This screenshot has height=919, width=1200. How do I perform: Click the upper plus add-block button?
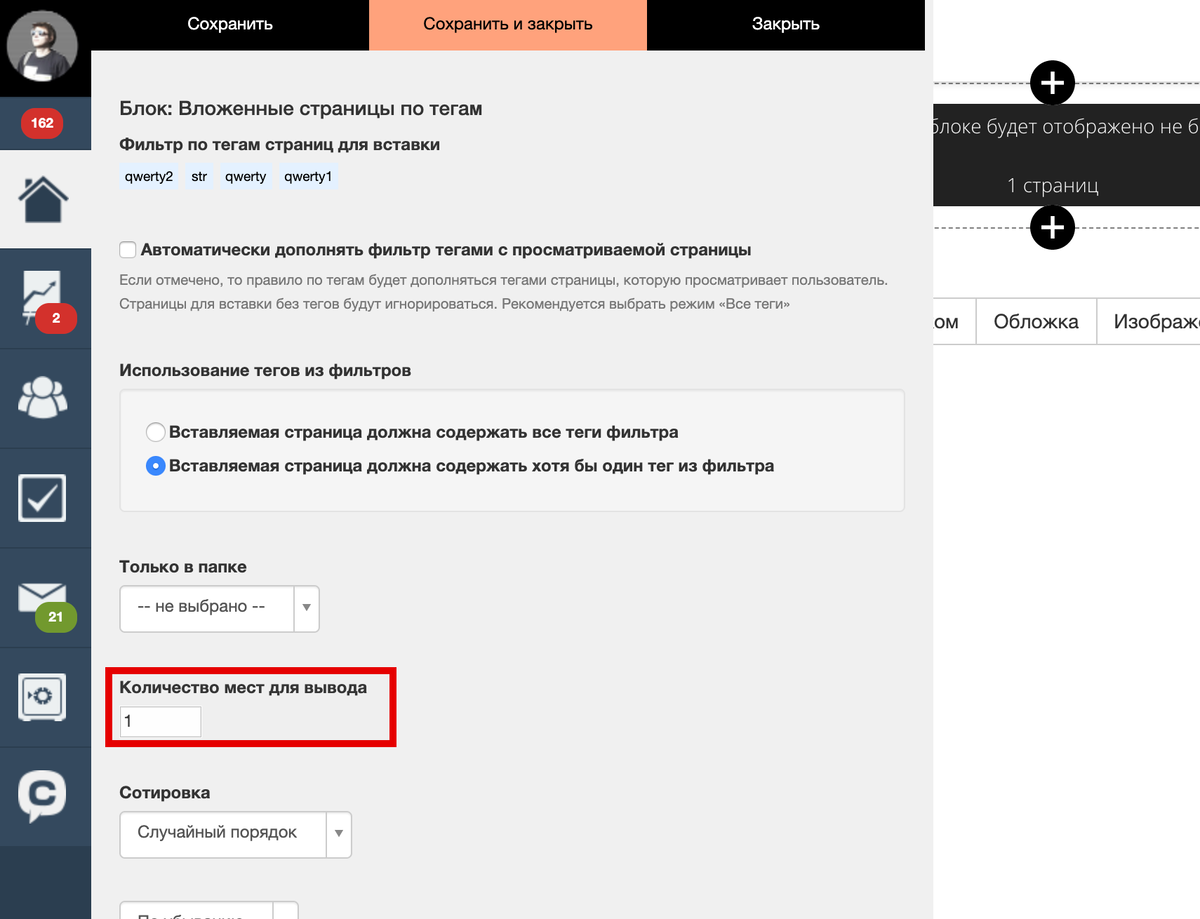pos(1052,82)
